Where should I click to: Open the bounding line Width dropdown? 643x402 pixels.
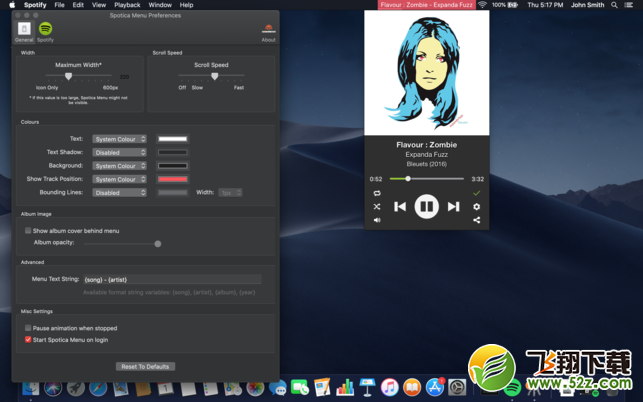coord(230,192)
